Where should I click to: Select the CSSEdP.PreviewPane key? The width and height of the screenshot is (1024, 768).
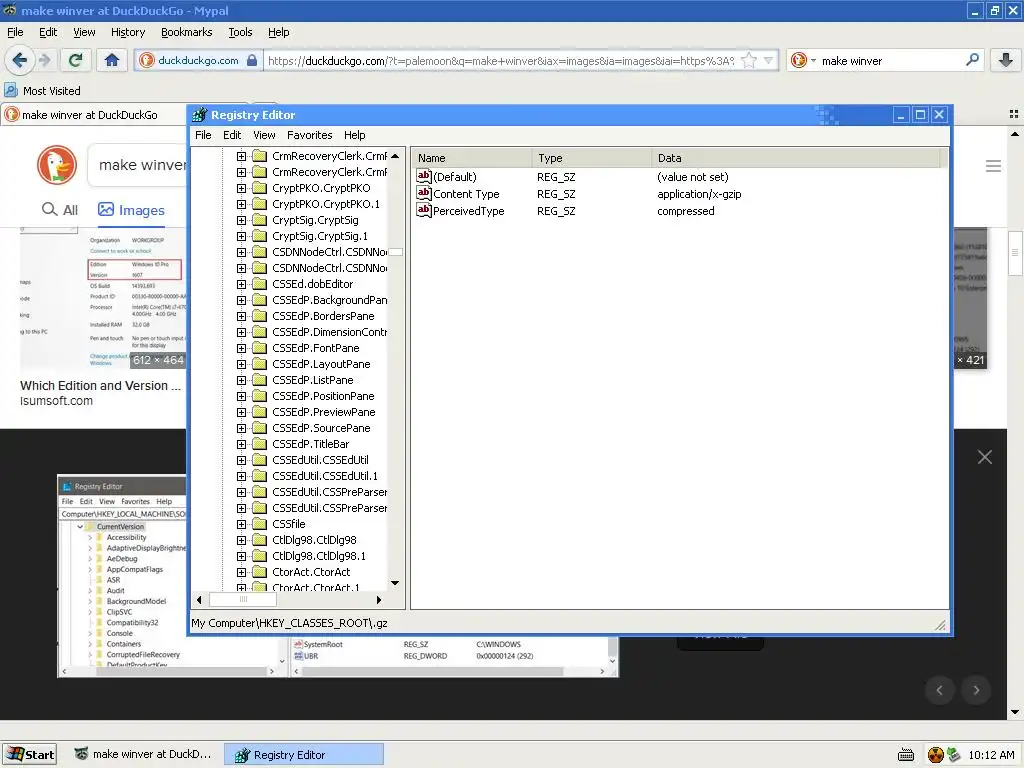324,412
